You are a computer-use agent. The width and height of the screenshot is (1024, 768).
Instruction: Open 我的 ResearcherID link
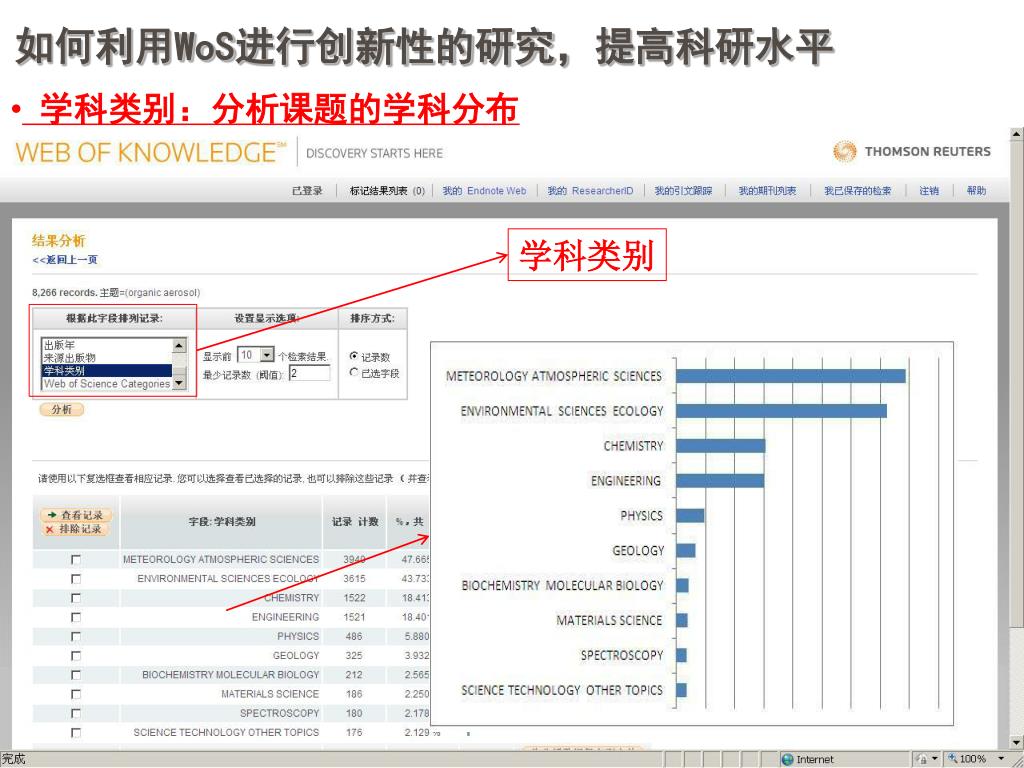click(x=590, y=191)
